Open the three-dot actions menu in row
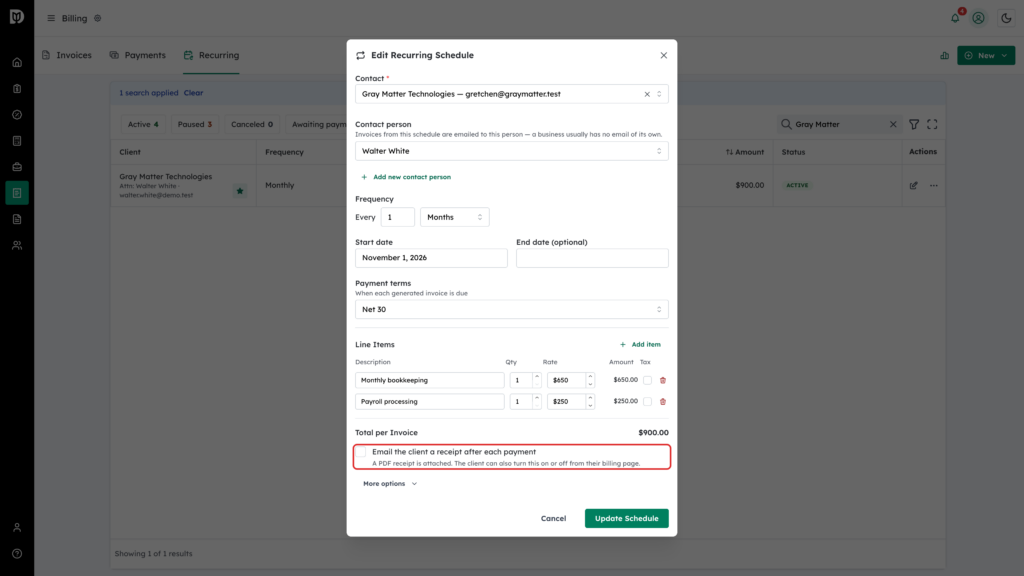1024x576 pixels. (x=934, y=185)
